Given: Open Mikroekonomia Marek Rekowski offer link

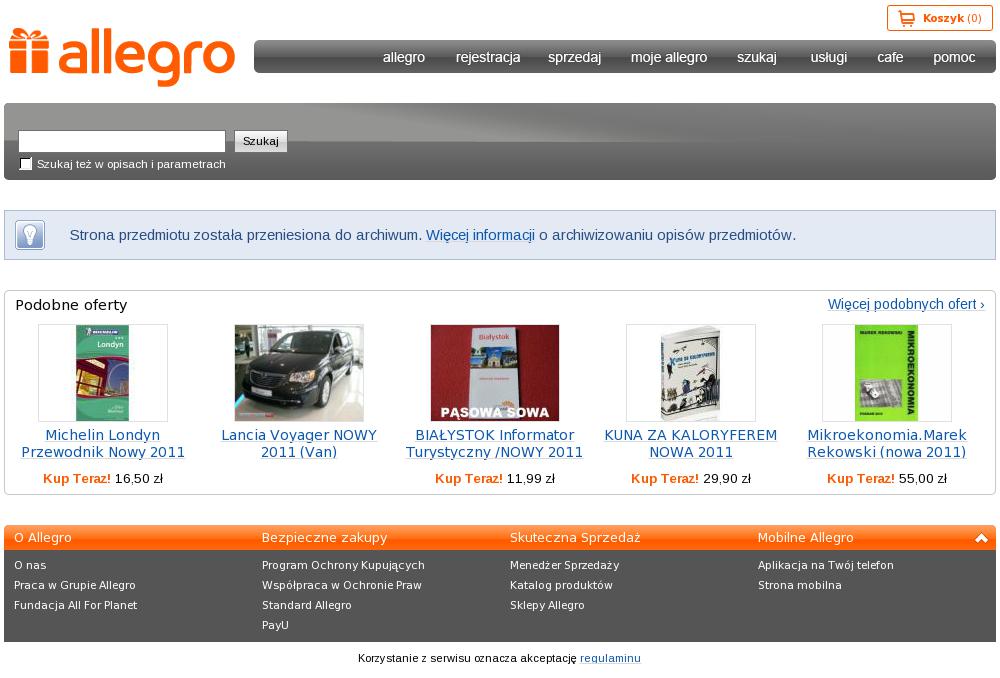Looking at the screenshot, I should (886, 443).
